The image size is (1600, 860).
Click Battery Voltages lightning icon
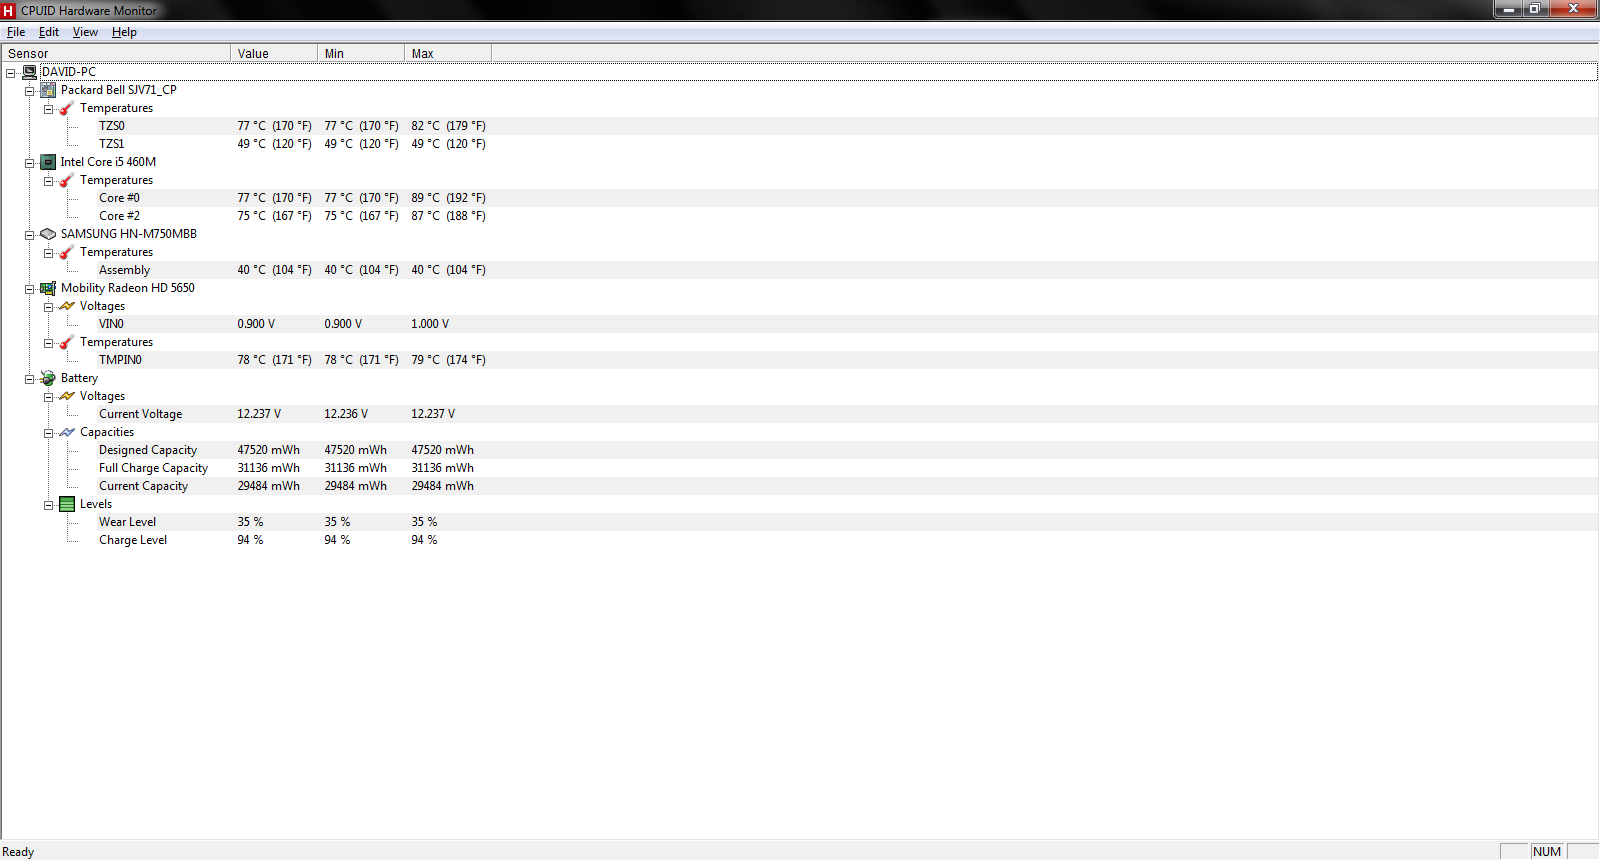(x=67, y=396)
